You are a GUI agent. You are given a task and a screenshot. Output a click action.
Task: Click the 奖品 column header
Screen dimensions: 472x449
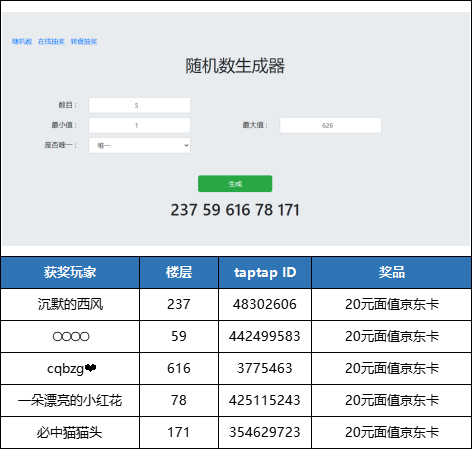[x=391, y=272]
